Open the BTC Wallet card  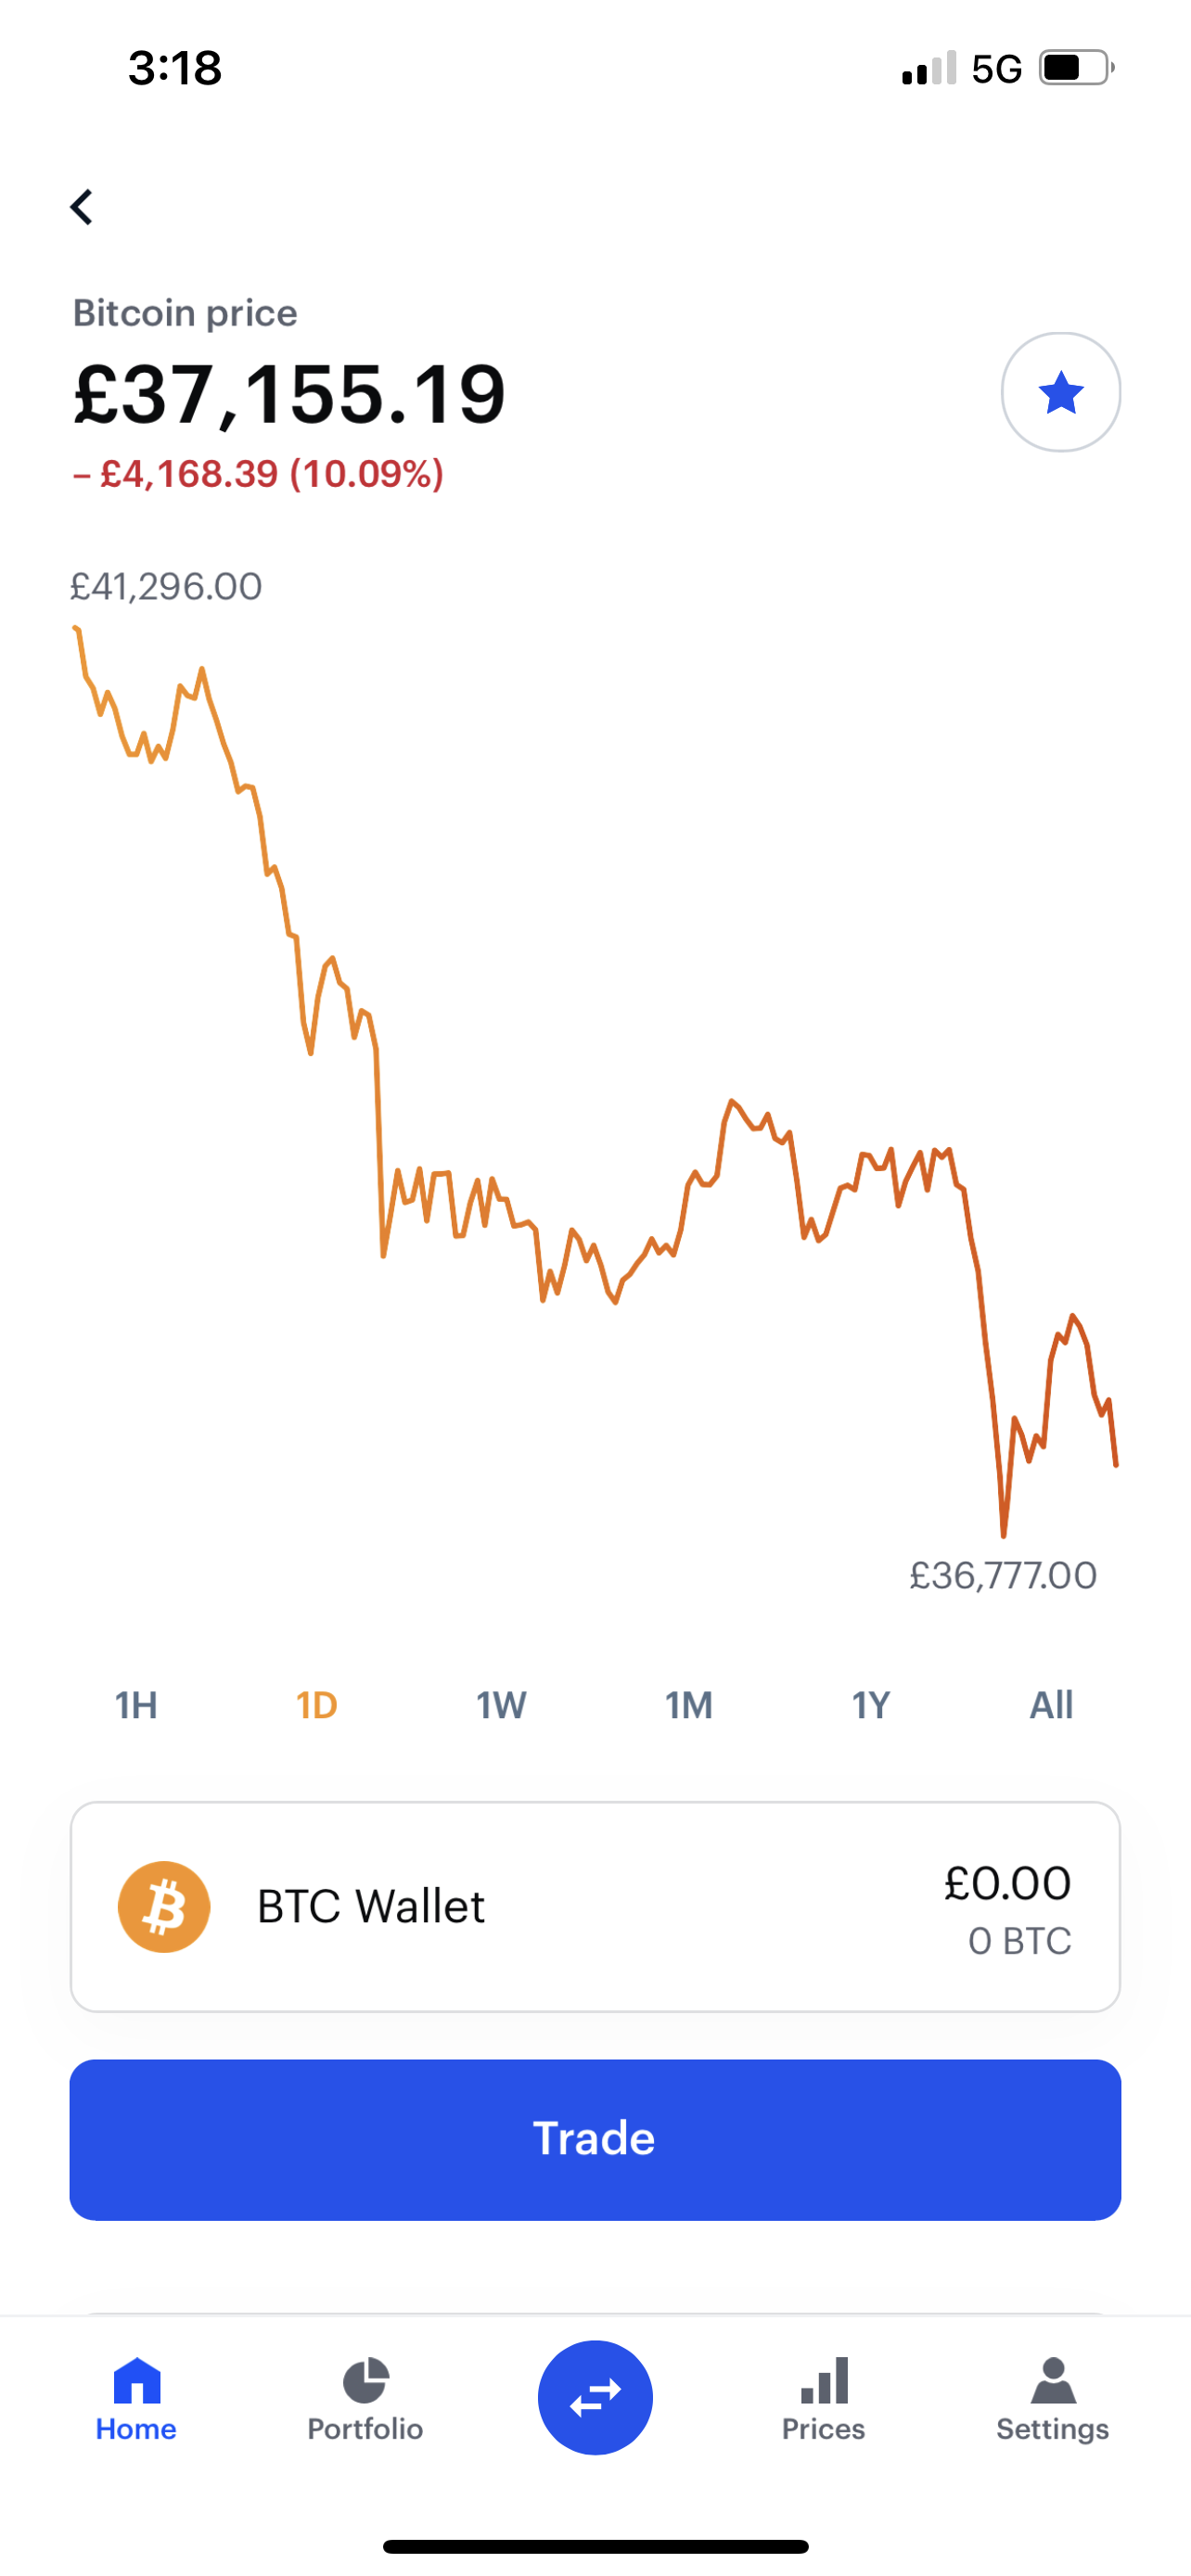click(x=595, y=1906)
